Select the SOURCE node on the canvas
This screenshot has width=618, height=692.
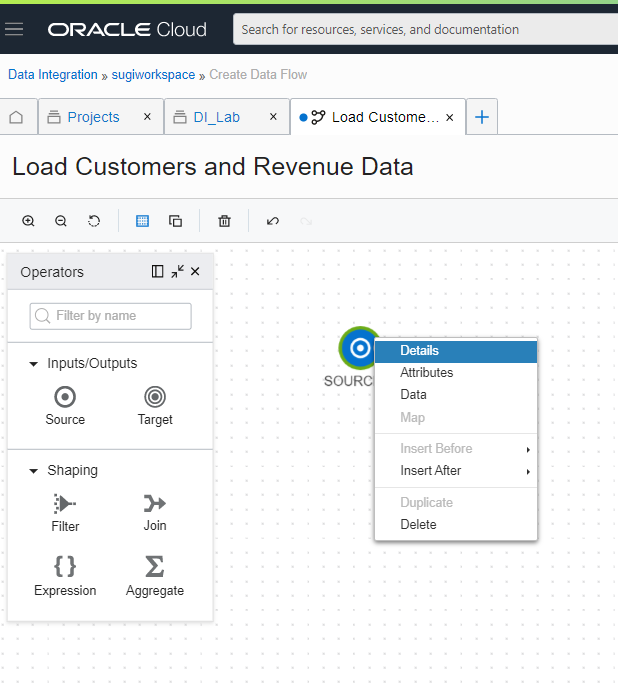click(x=360, y=348)
